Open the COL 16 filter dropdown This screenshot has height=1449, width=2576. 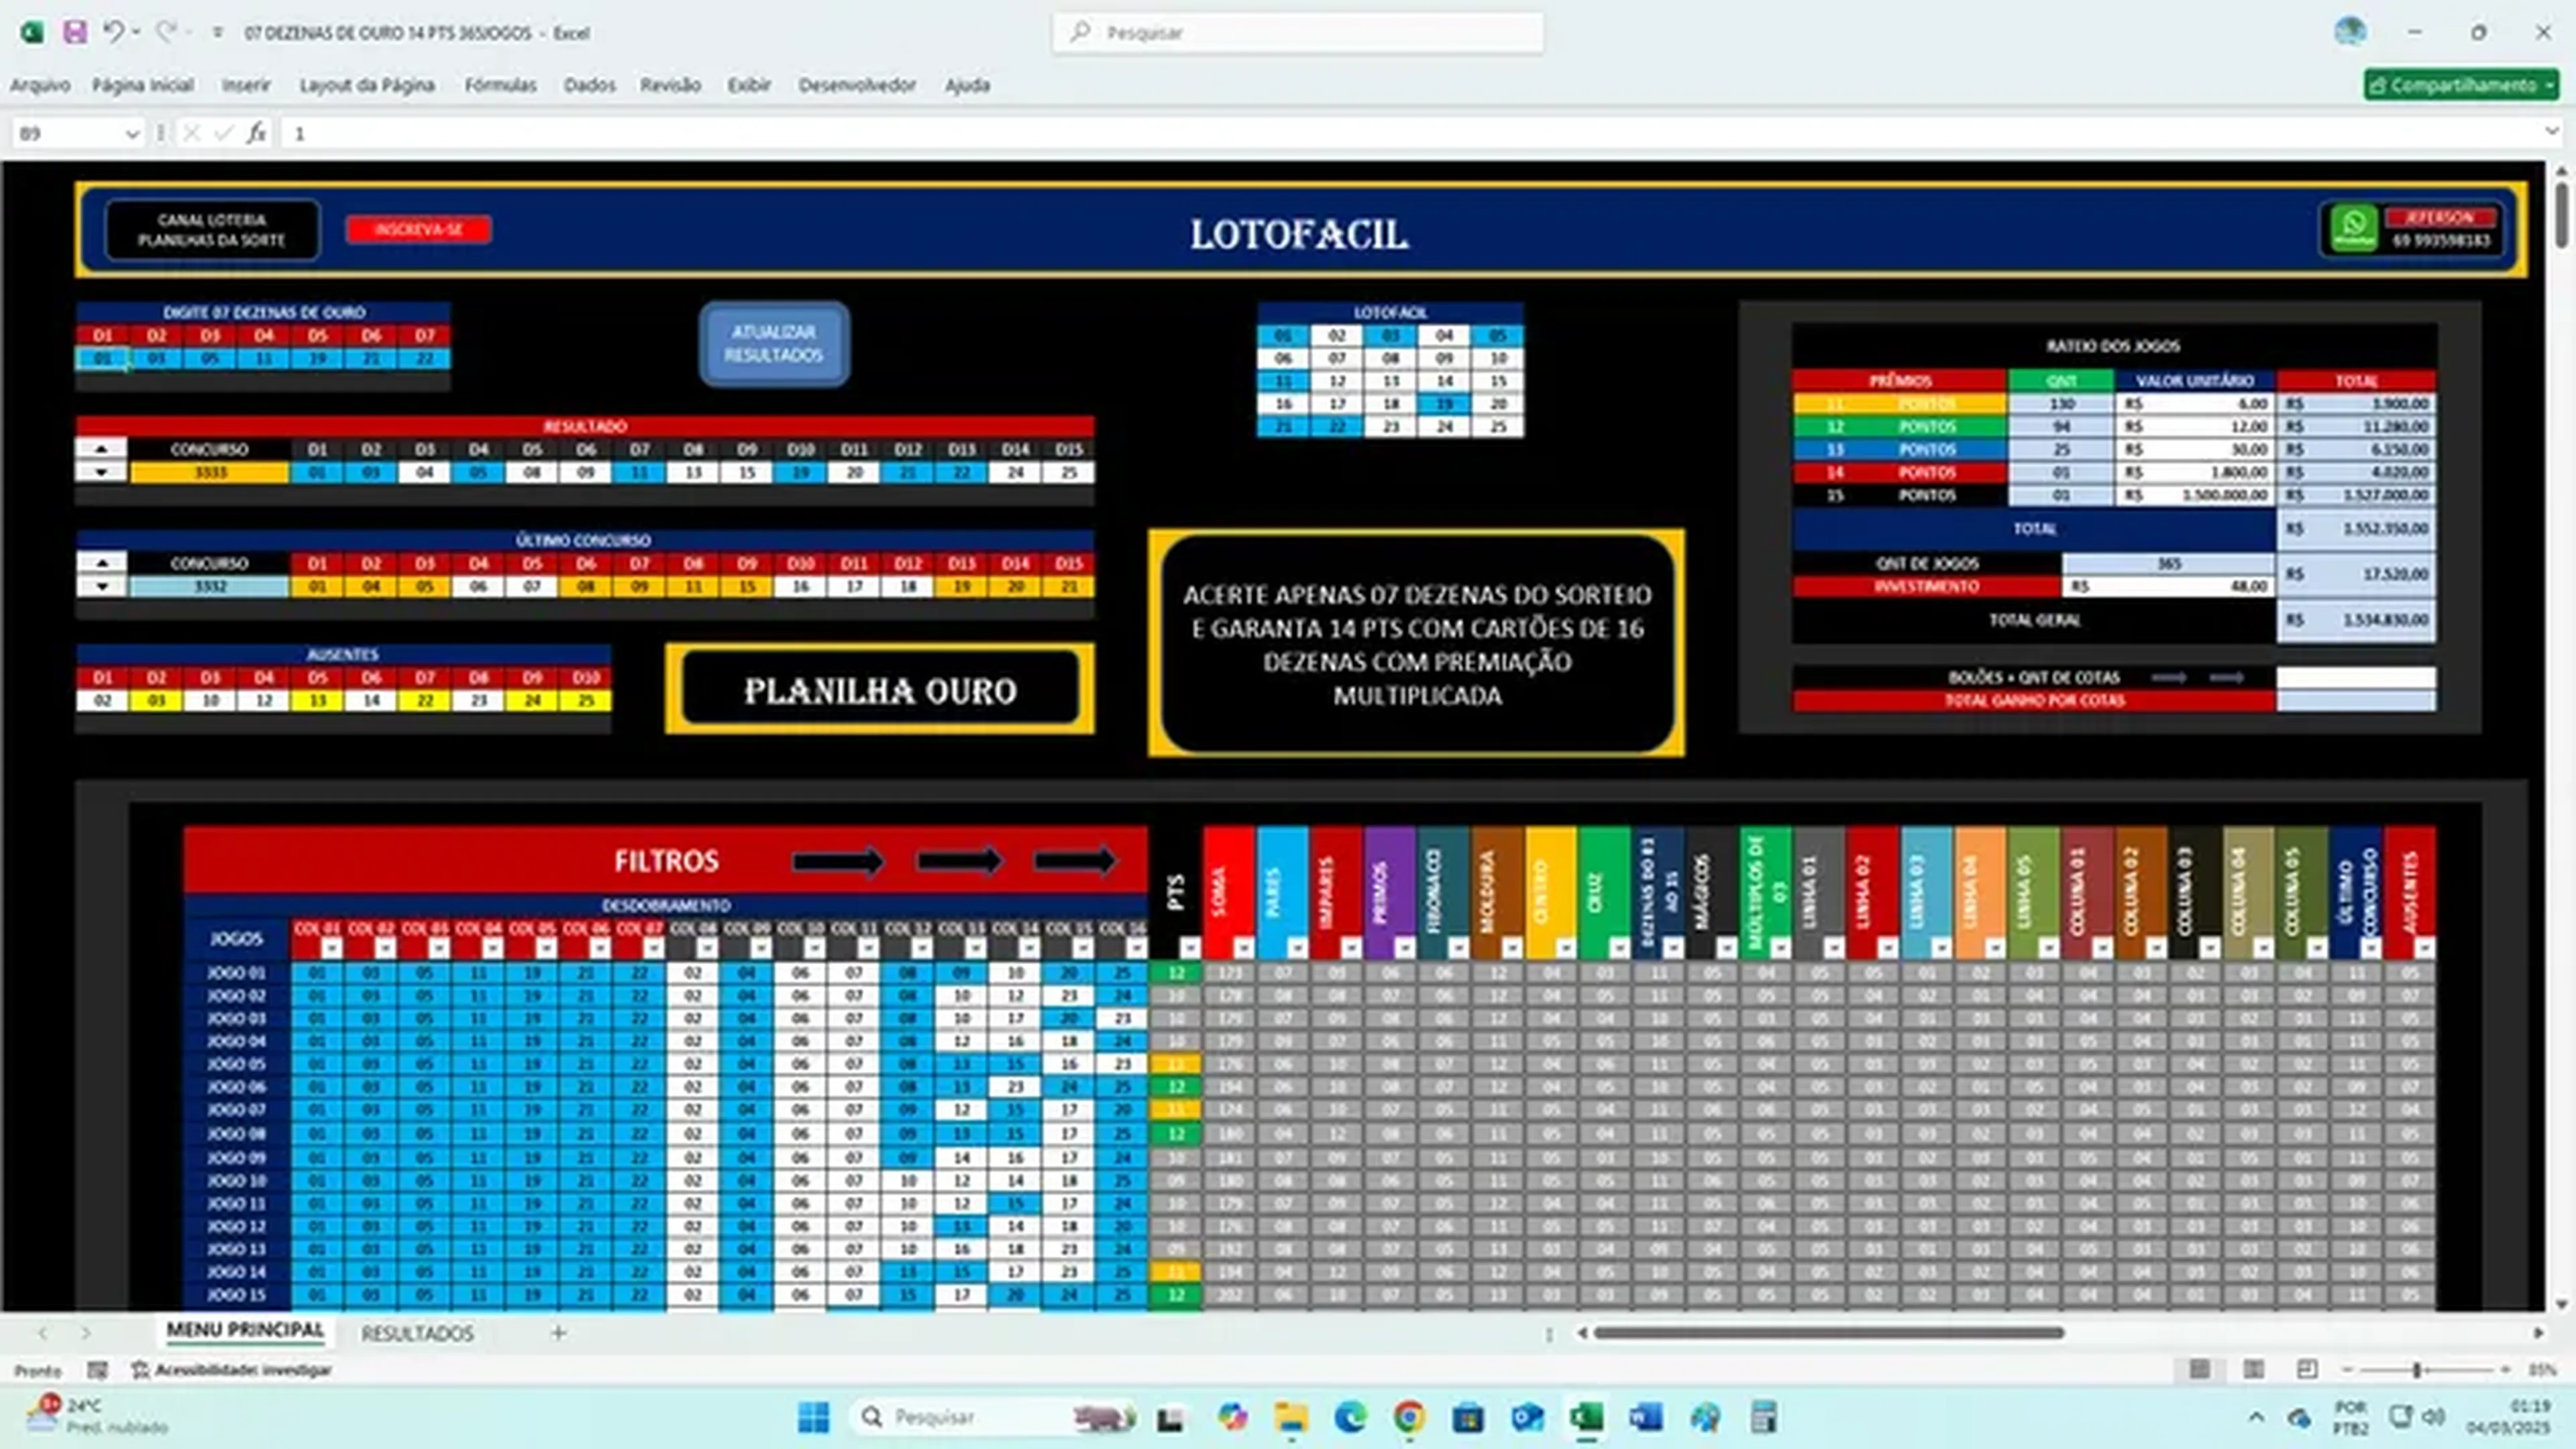pos(1136,947)
